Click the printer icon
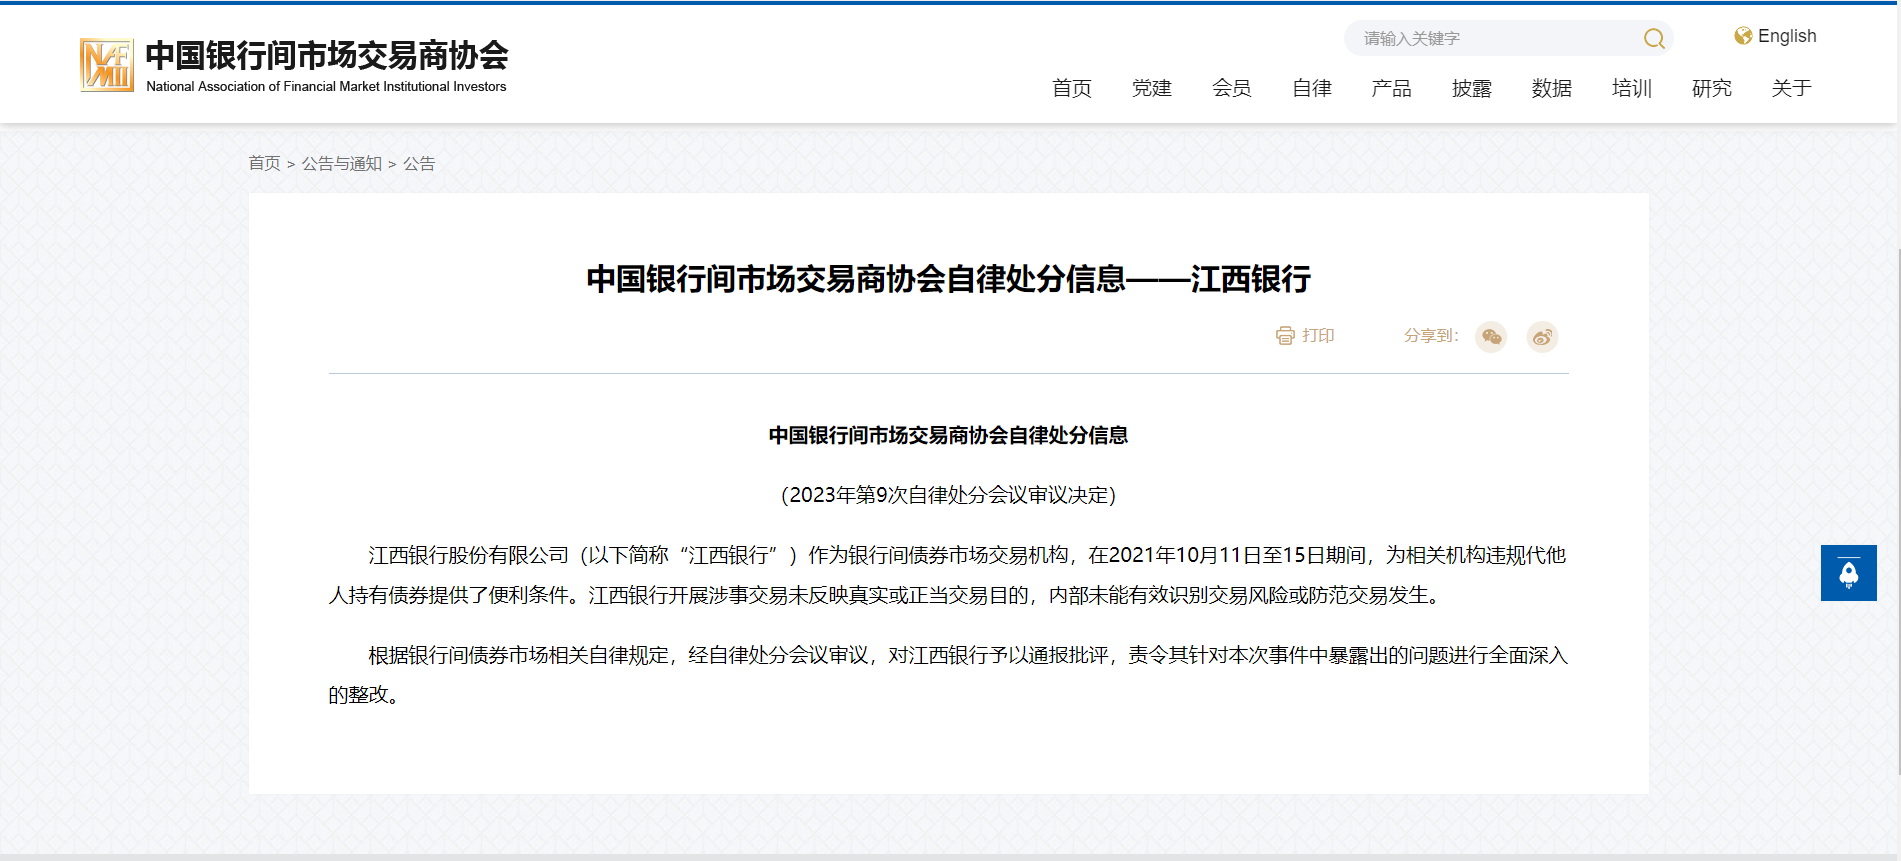Image resolution: width=1901 pixels, height=861 pixels. click(1285, 336)
